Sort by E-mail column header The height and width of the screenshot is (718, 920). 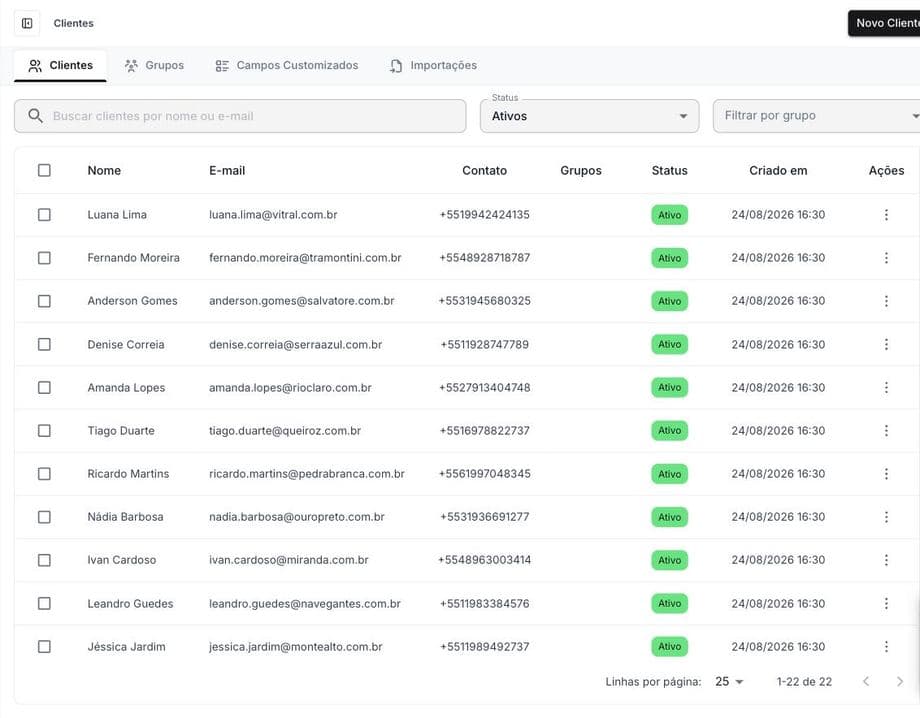[227, 170]
